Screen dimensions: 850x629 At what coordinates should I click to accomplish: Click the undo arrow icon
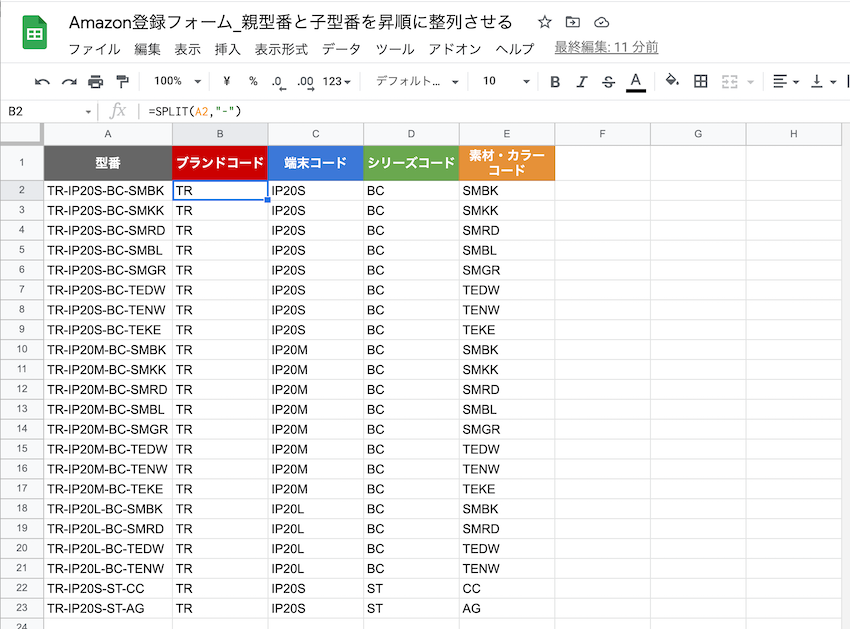point(42,82)
